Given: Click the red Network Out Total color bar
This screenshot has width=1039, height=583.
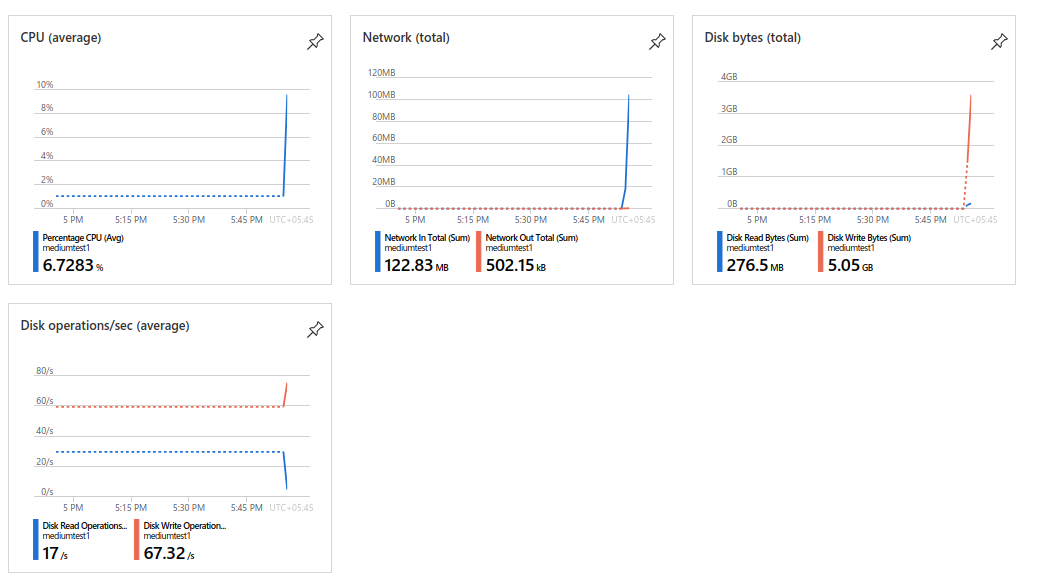Looking at the screenshot, I should point(478,252).
